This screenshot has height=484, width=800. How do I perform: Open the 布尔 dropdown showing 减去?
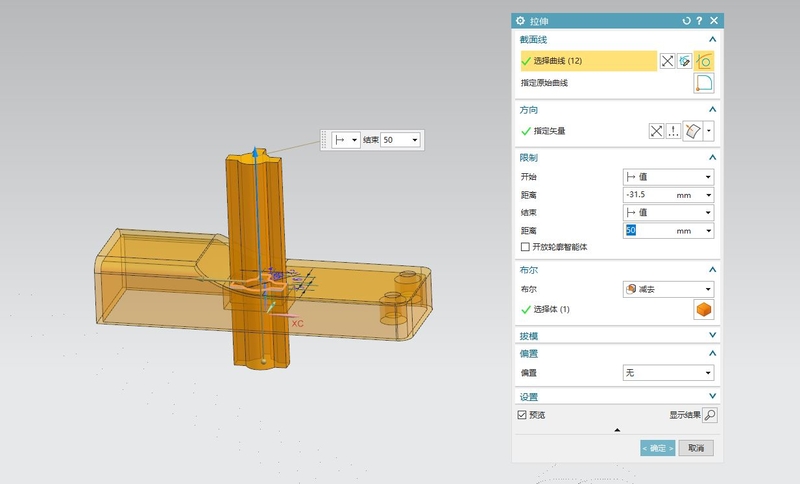coord(667,289)
